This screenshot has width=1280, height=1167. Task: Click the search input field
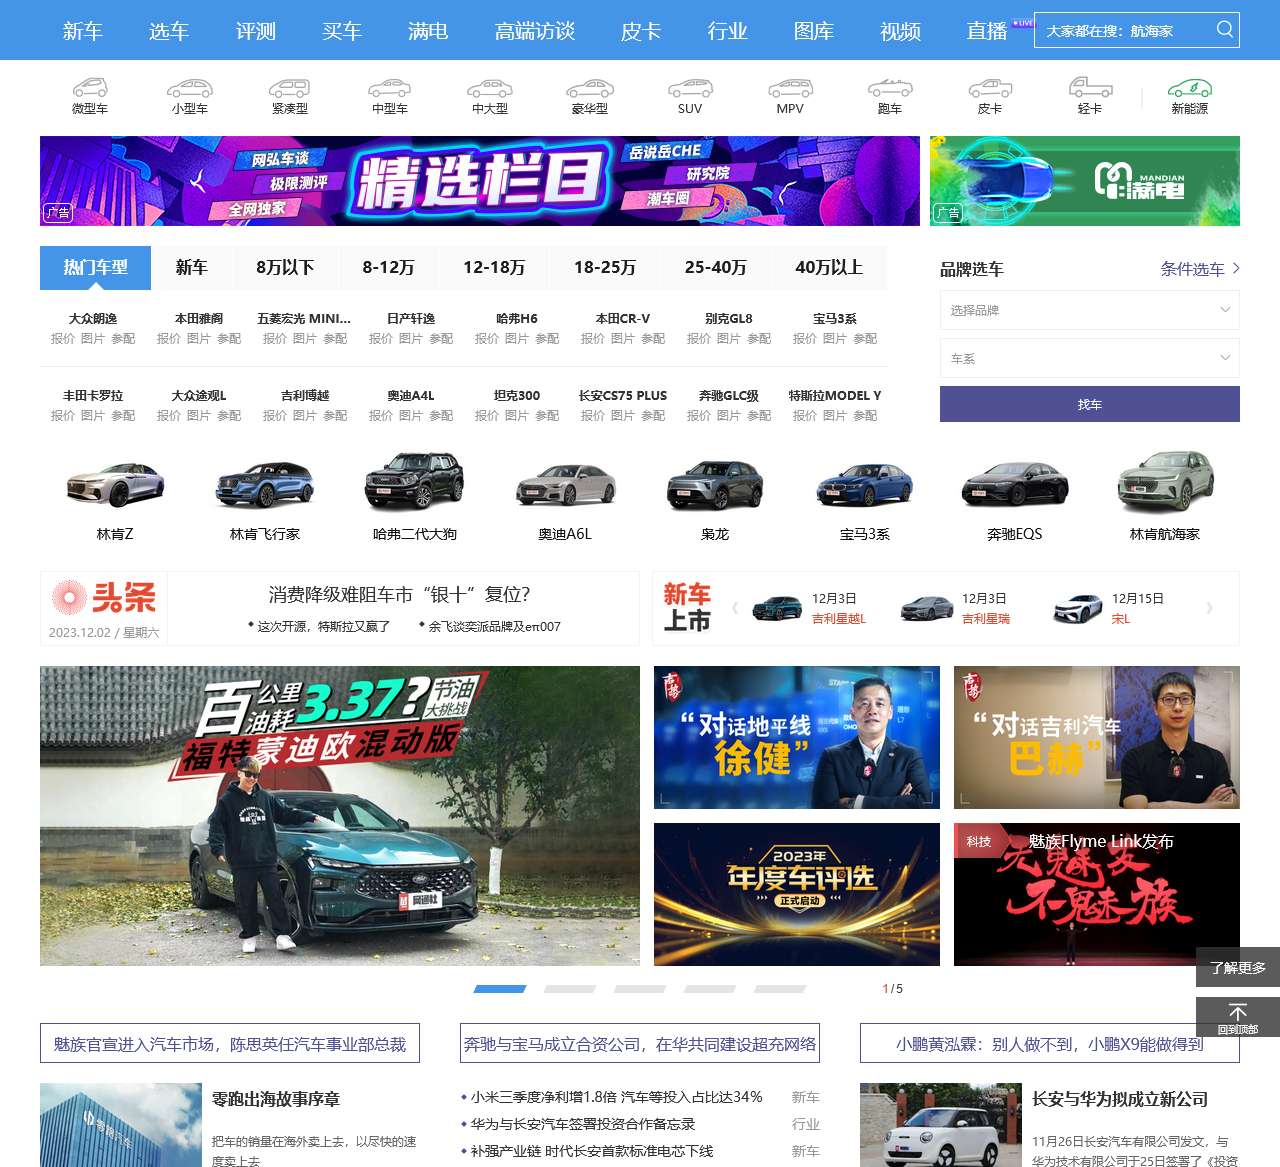pyautogui.click(x=1125, y=30)
